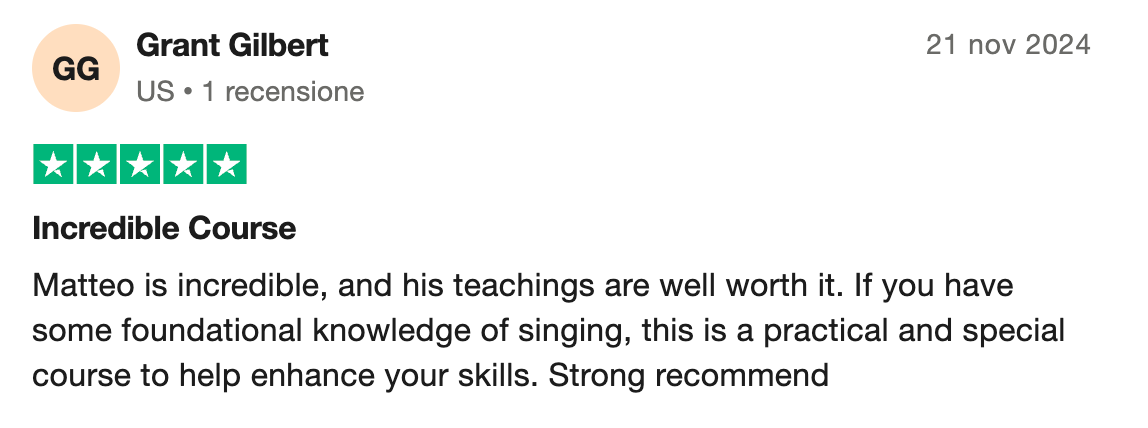Click the 'some foundational knowledge' text line

pos(548,331)
